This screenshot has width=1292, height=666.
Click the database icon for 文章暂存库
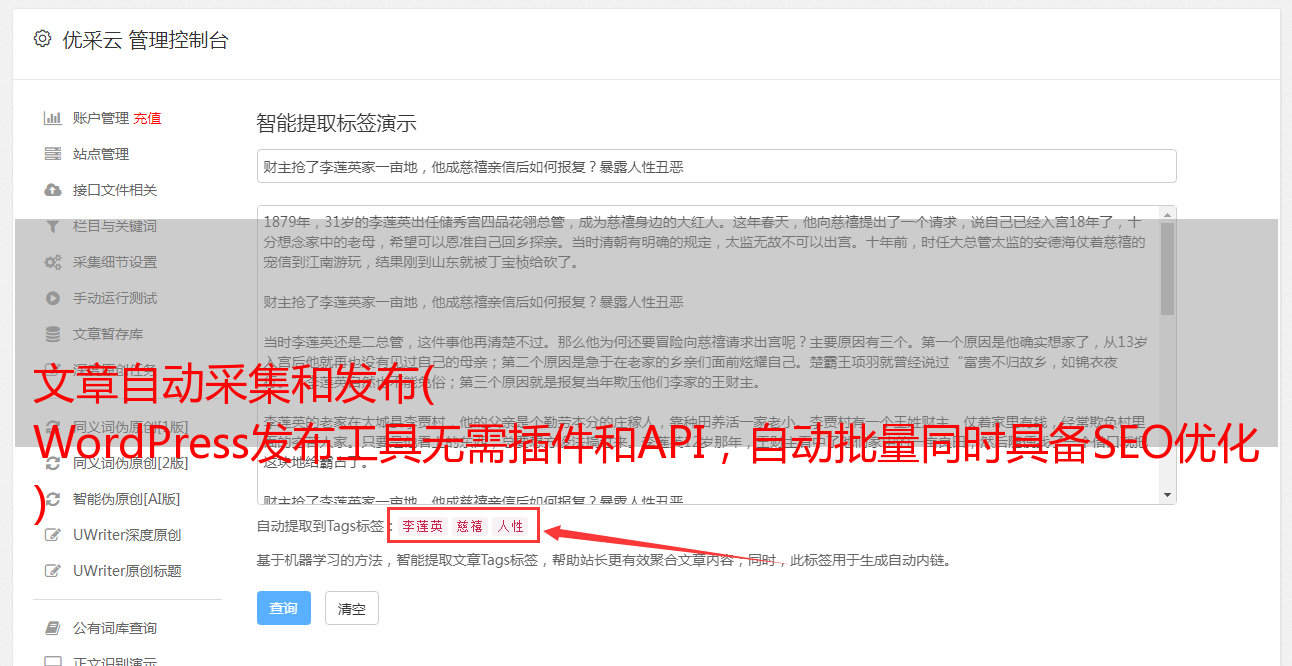pos(53,334)
